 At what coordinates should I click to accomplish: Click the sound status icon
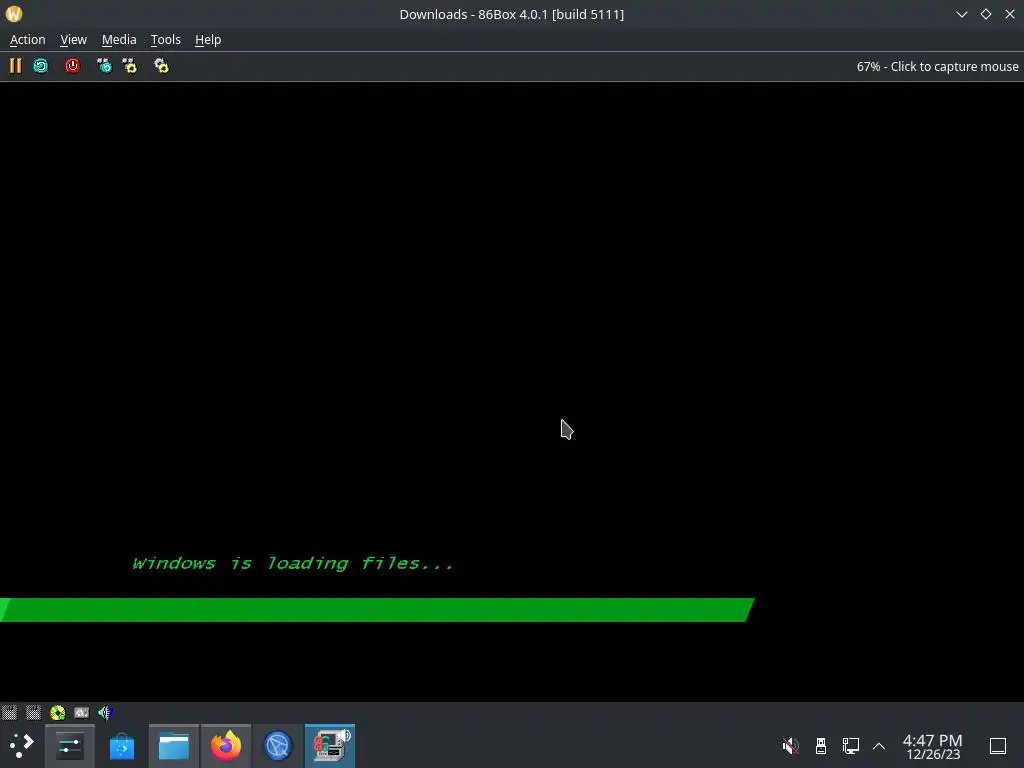105,712
